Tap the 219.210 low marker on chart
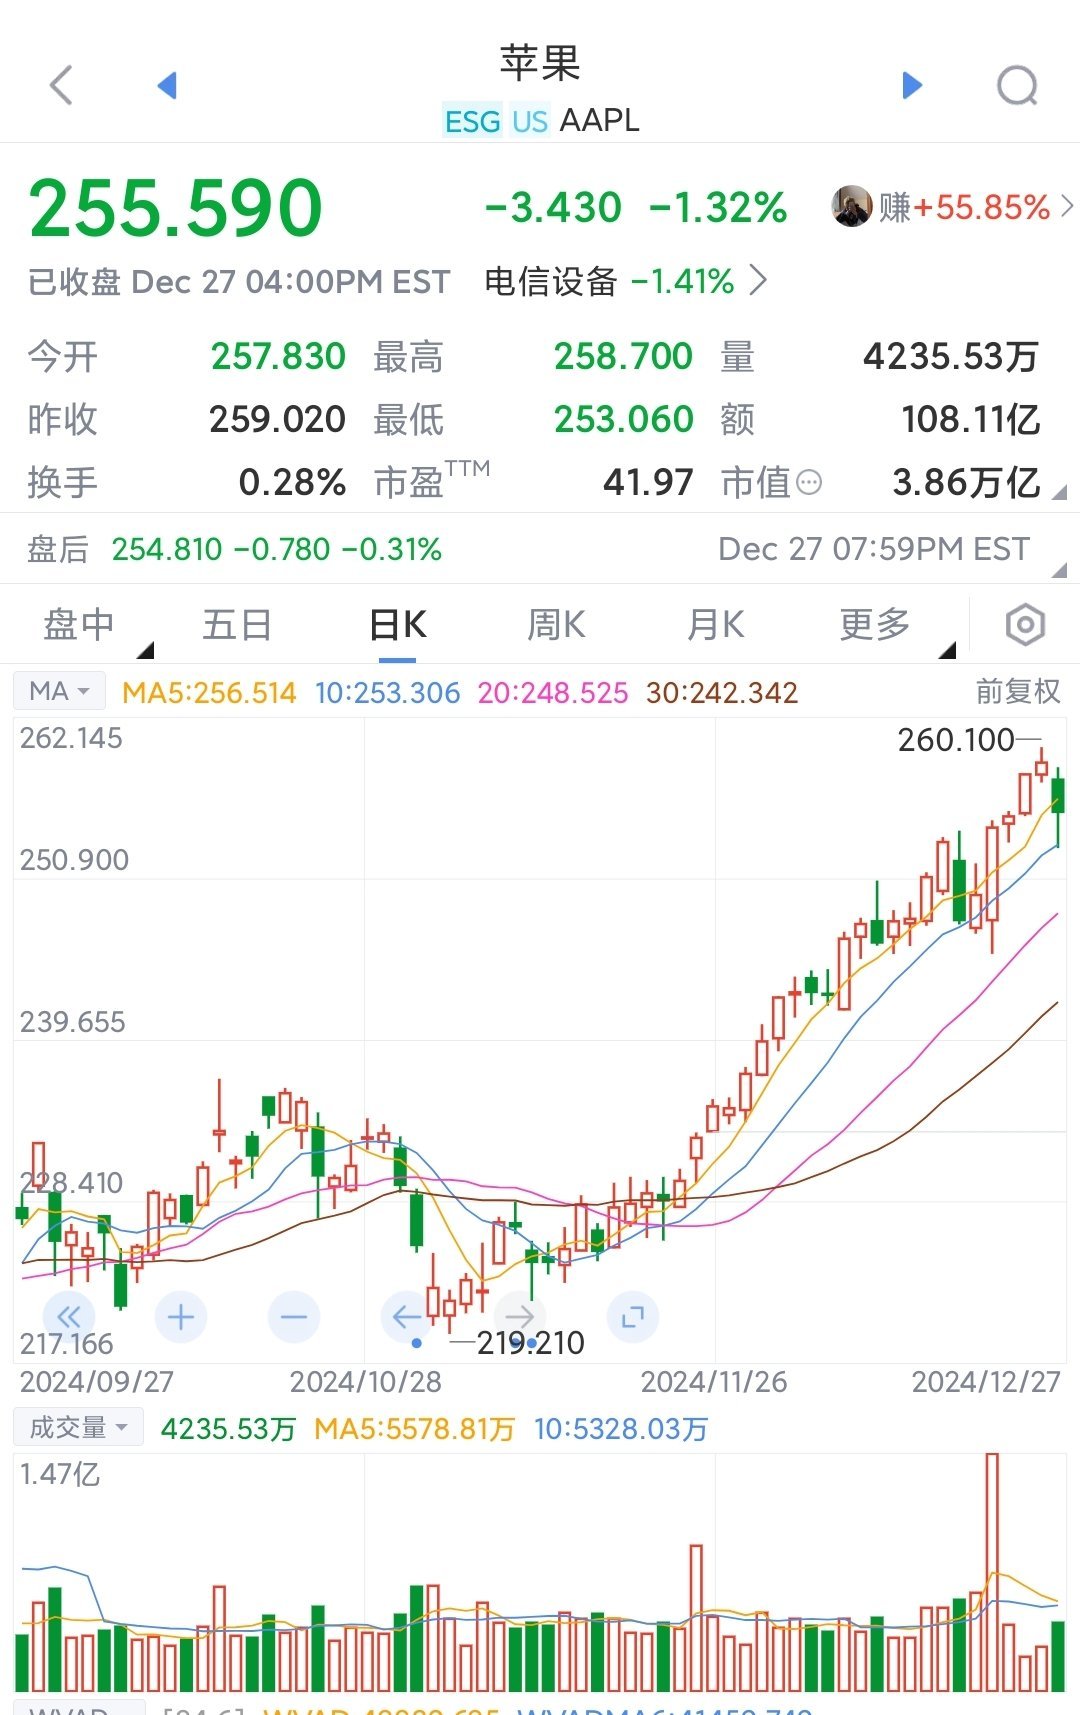 point(531,1343)
